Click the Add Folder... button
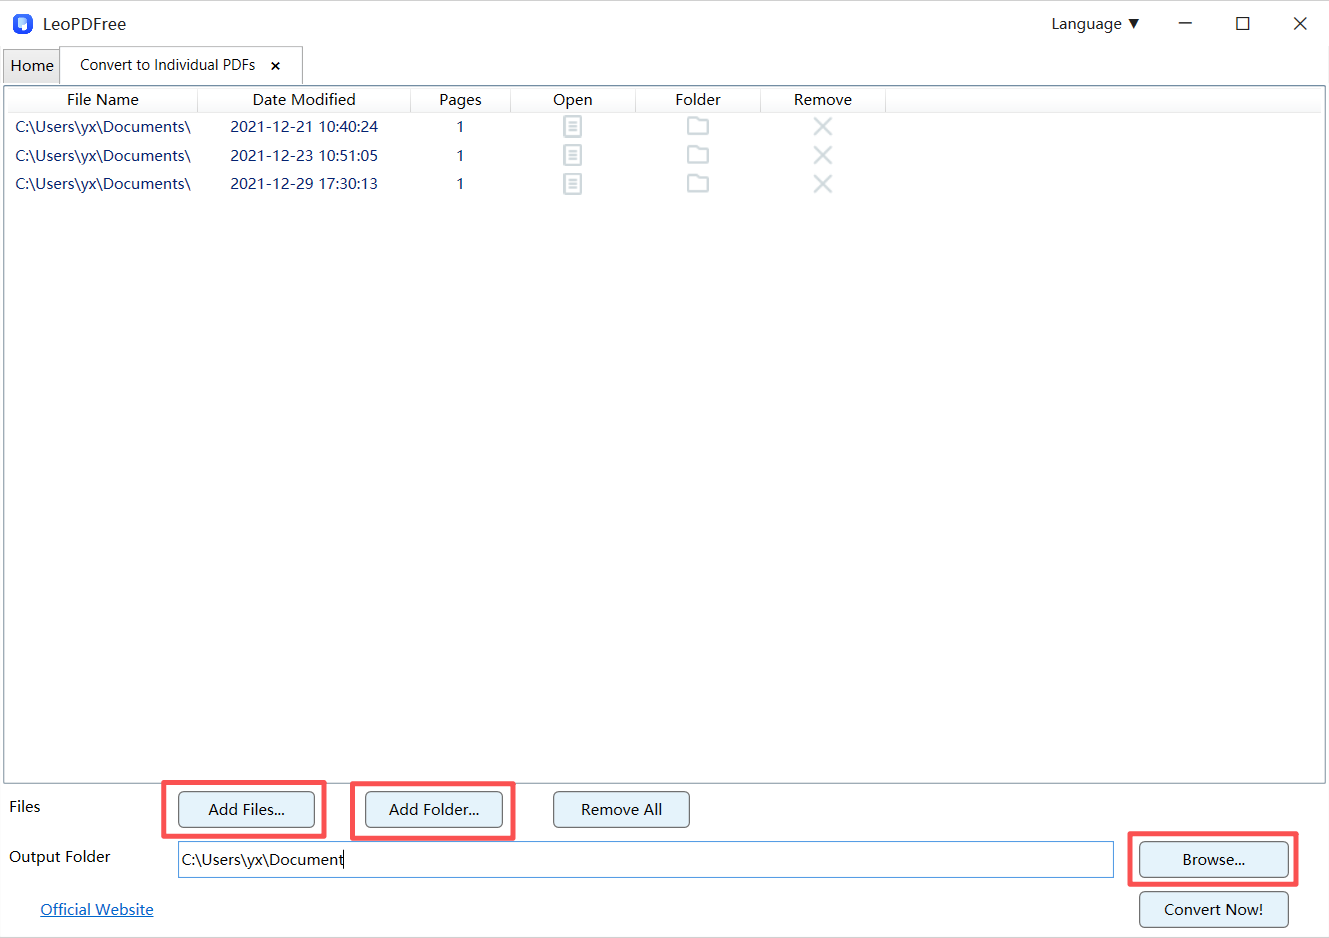Image resolution: width=1329 pixels, height=938 pixels. click(434, 810)
